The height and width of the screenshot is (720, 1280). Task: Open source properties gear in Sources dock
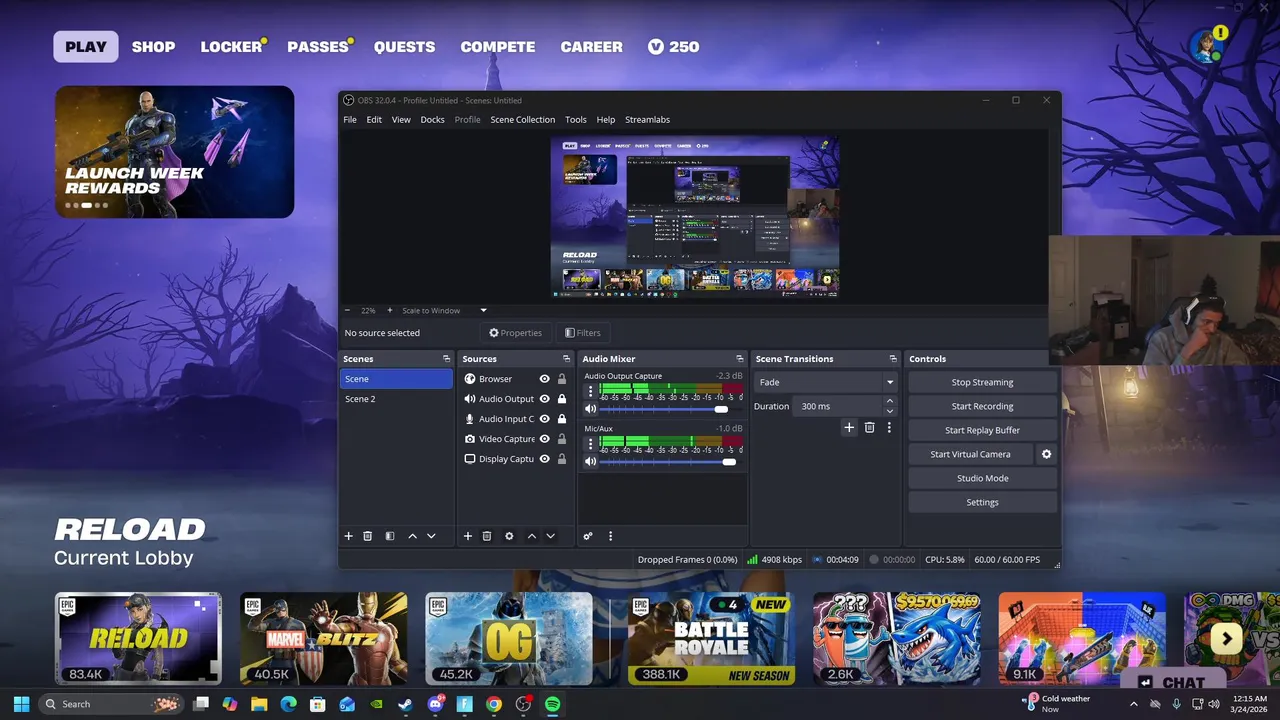[509, 536]
